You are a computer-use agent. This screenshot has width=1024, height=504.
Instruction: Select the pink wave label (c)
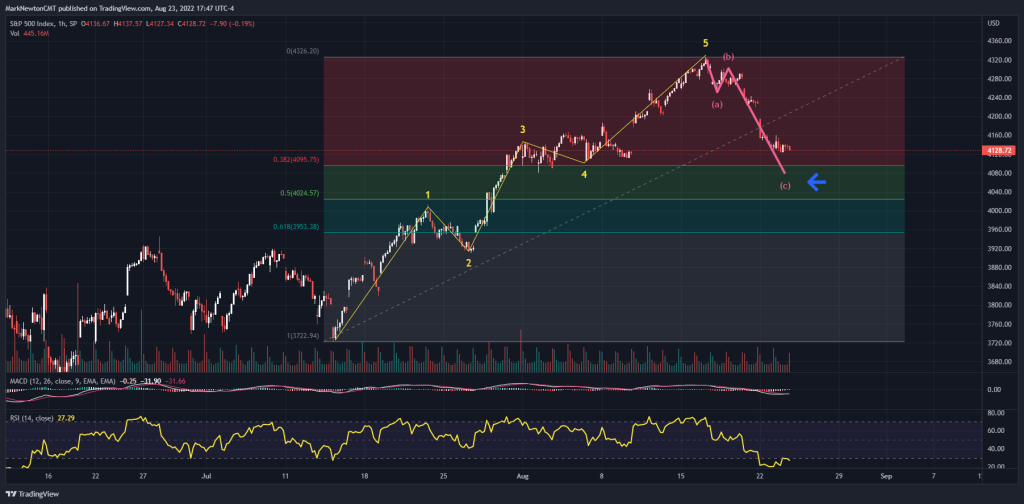click(x=785, y=186)
